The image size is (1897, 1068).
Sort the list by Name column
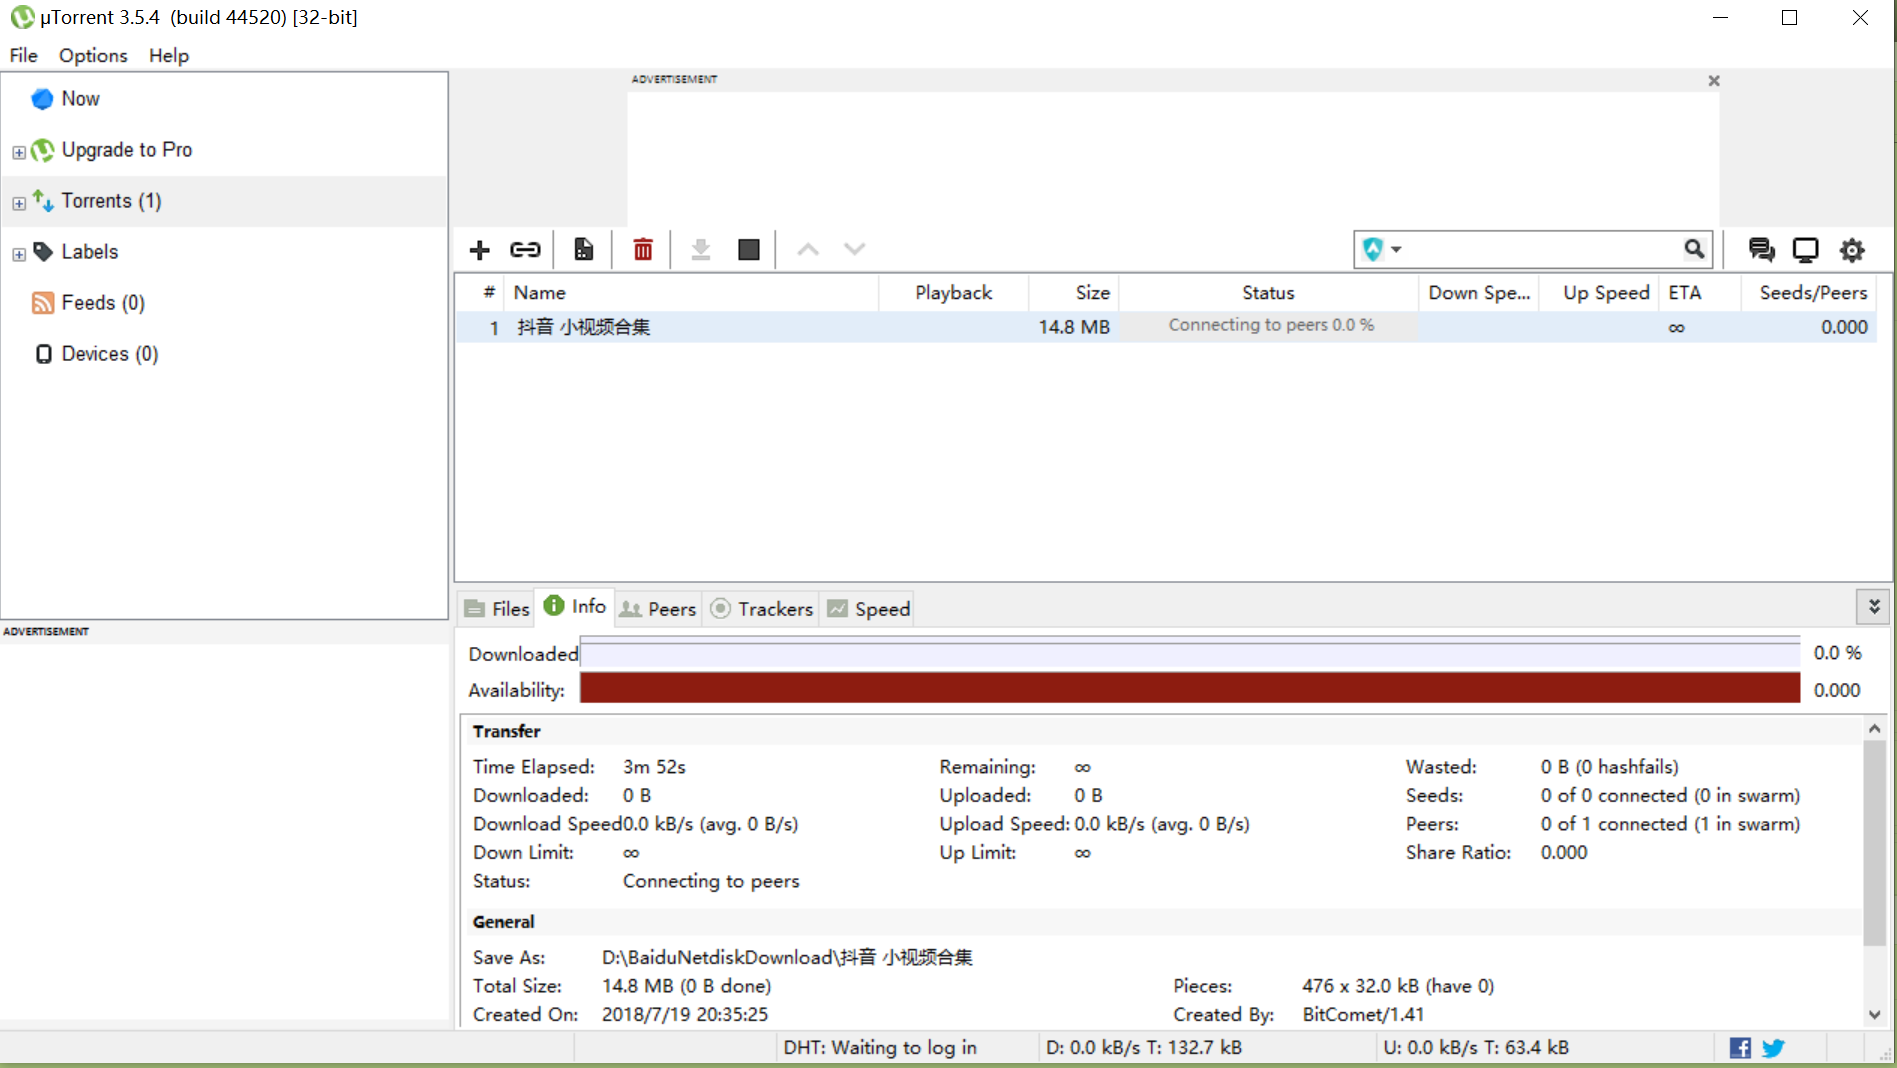pyautogui.click(x=690, y=293)
